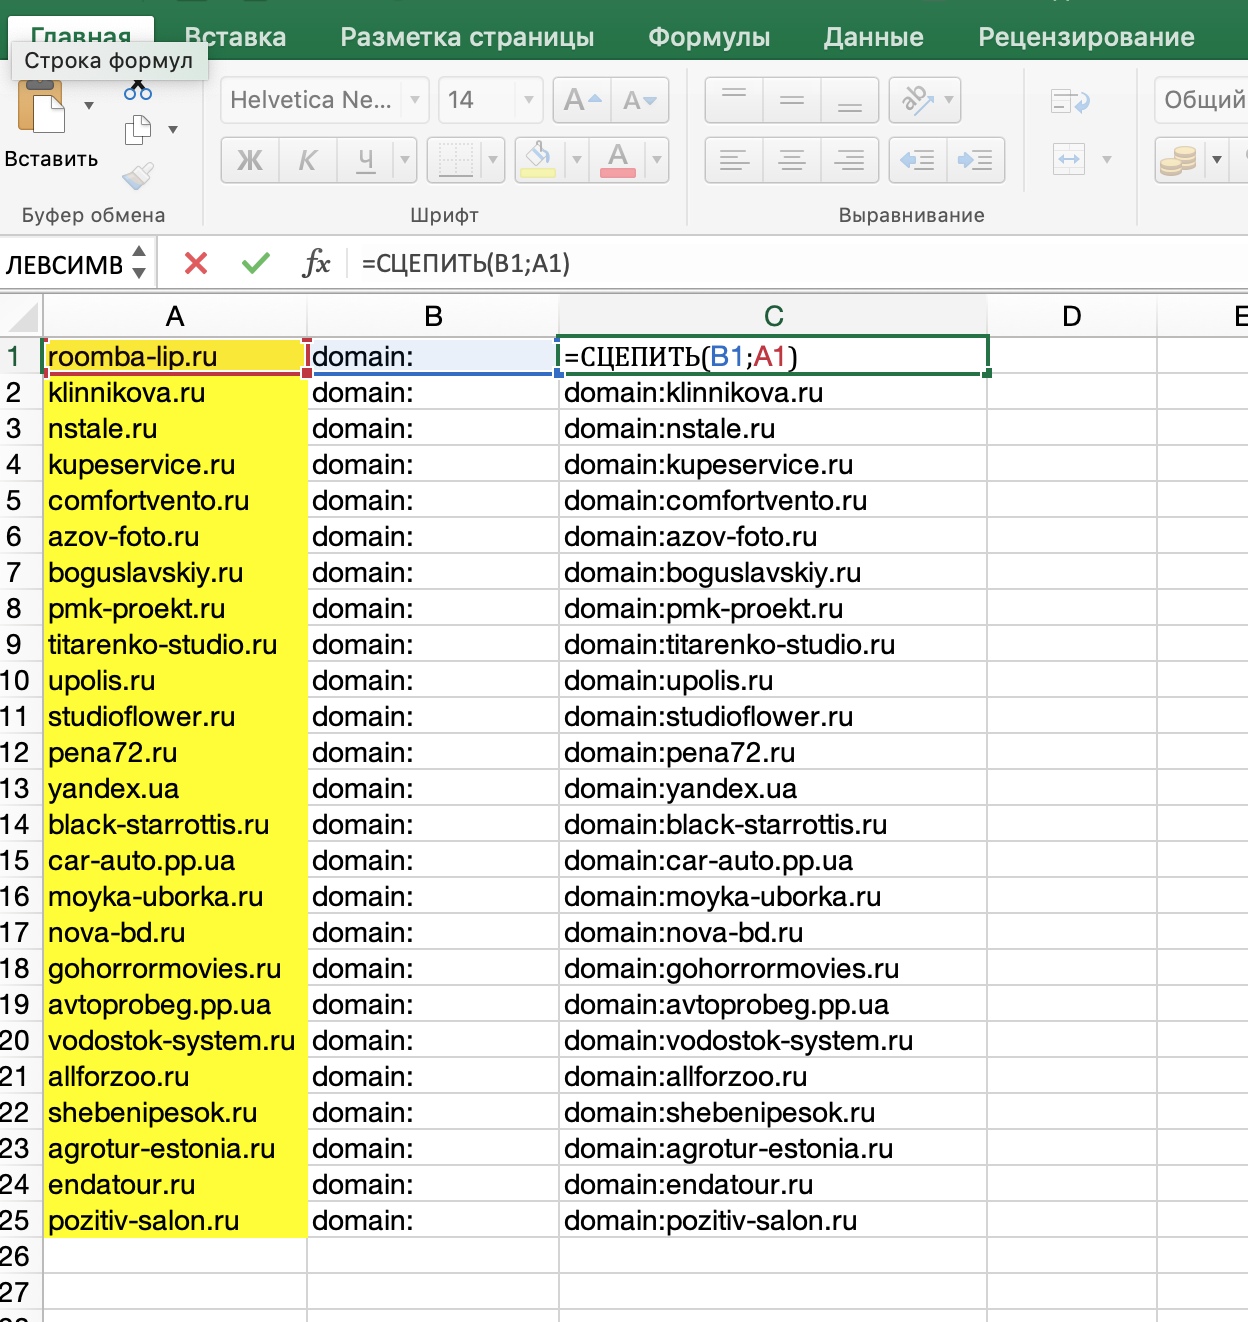Click the Copy icon

[x=138, y=129]
